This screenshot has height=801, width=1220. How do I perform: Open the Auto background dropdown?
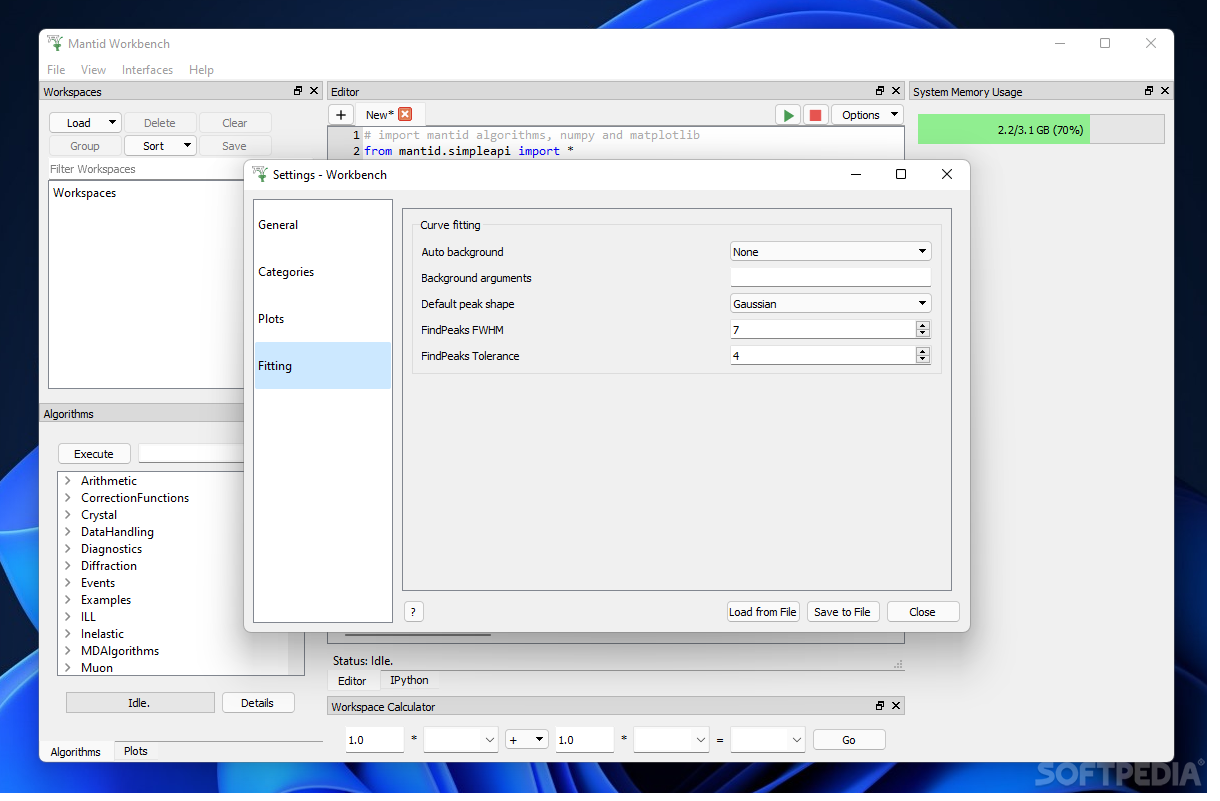831,252
